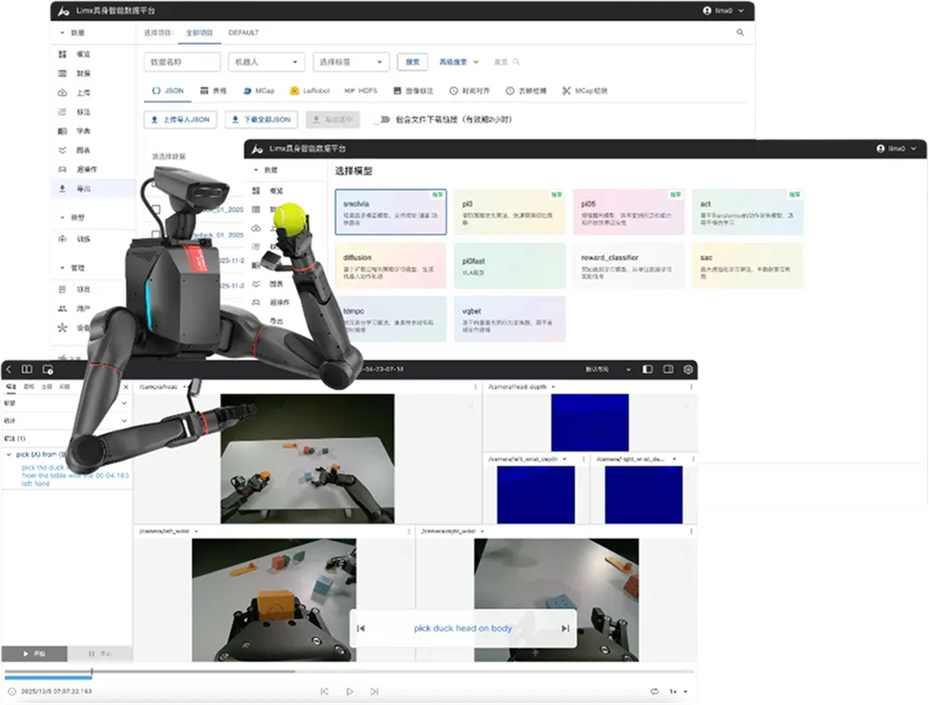
Task: Toggle the left sidebar layout icon in the viewer
Action: [x=647, y=369]
